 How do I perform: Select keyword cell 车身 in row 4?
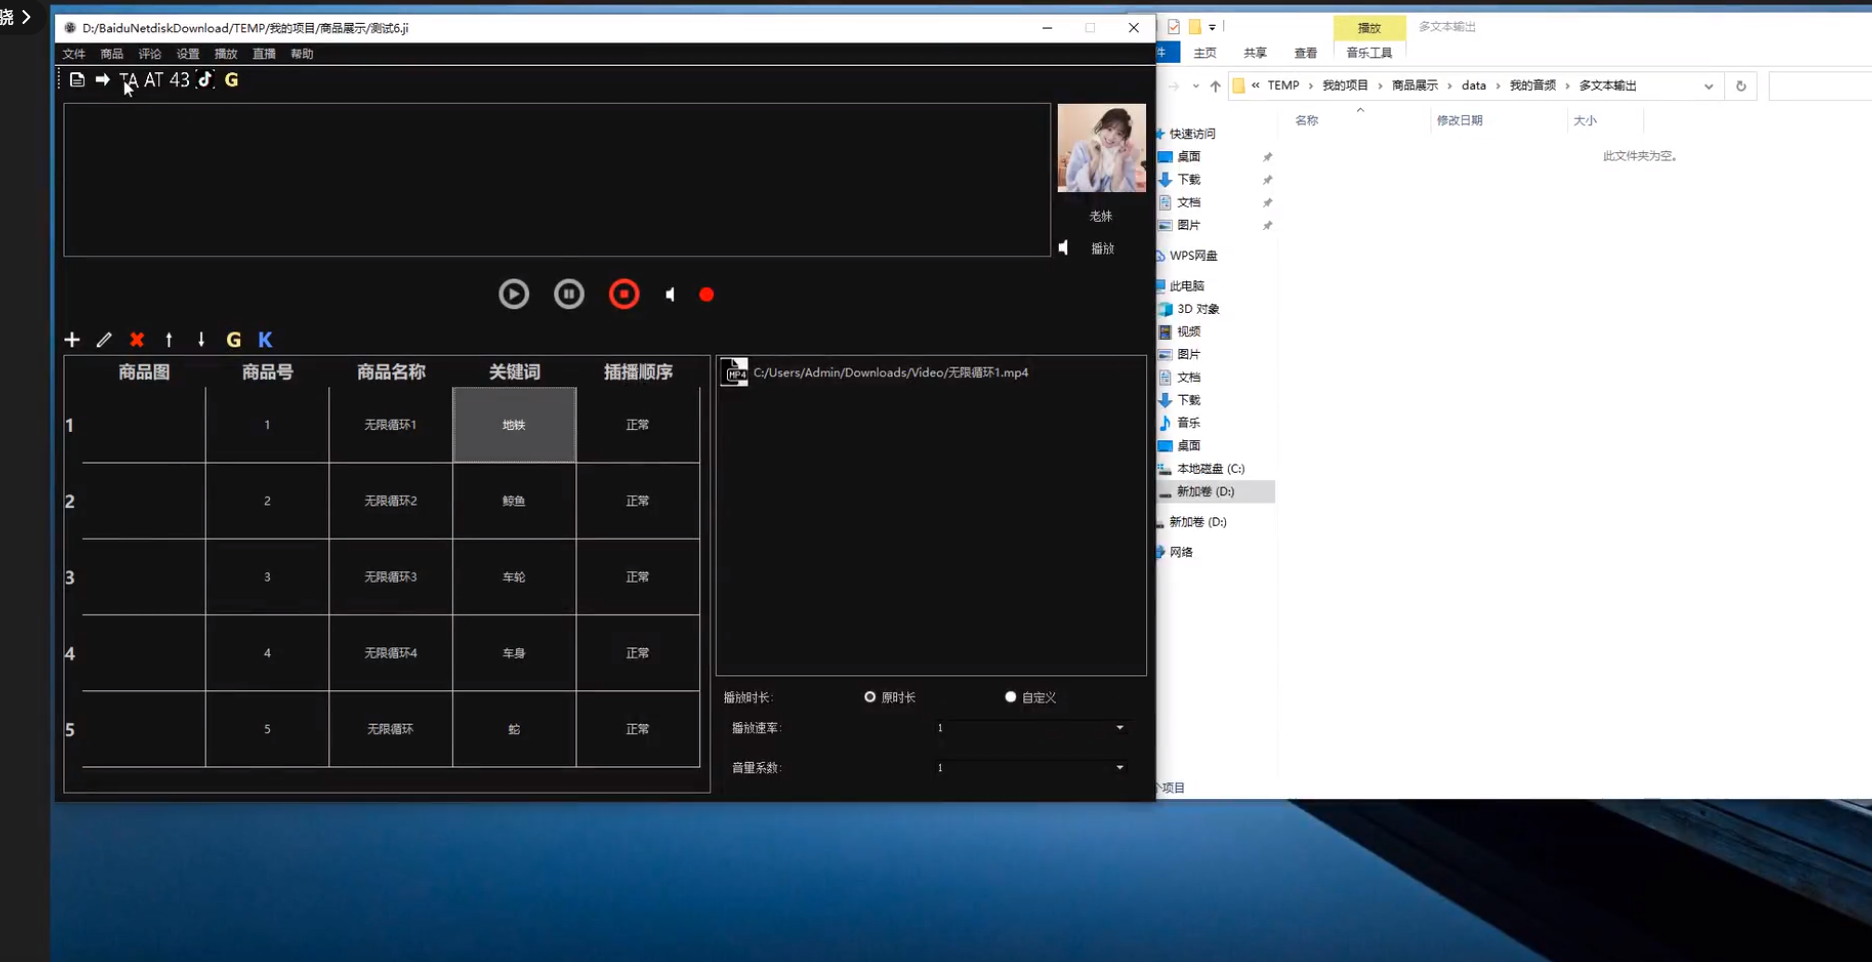[514, 653]
